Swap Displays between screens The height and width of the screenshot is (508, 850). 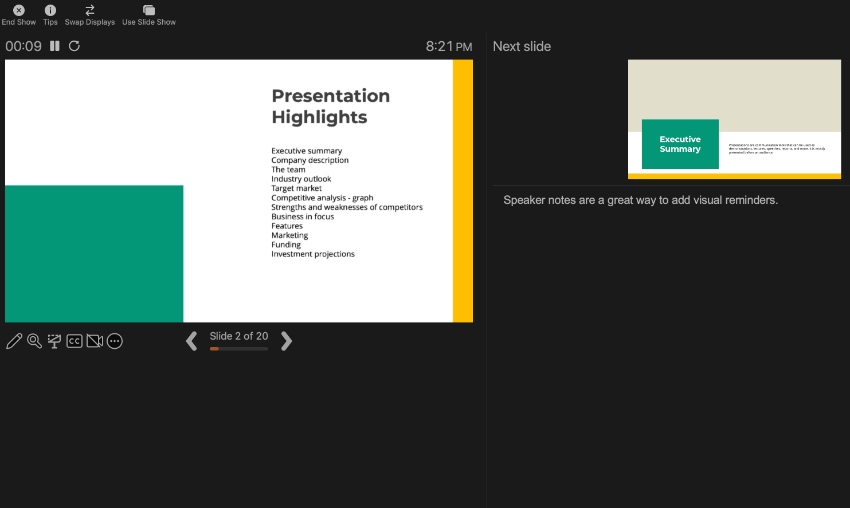pyautogui.click(x=89, y=15)
